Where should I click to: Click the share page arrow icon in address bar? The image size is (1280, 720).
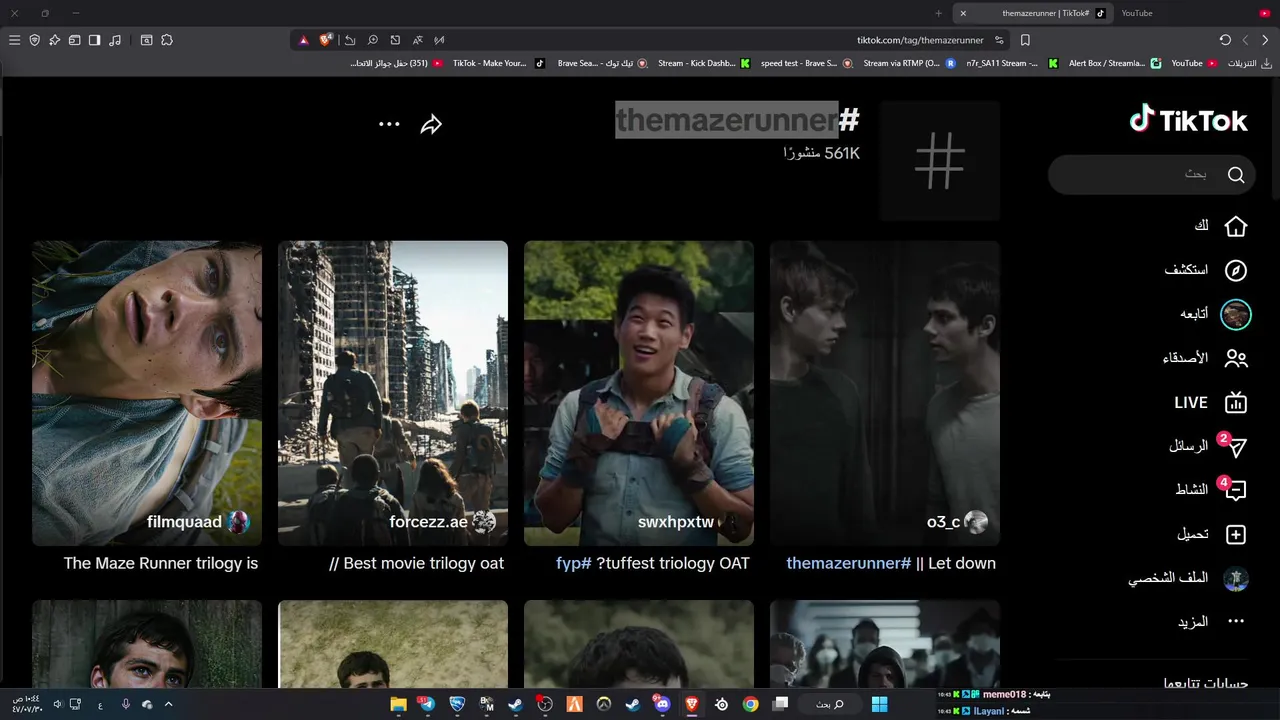350,40
